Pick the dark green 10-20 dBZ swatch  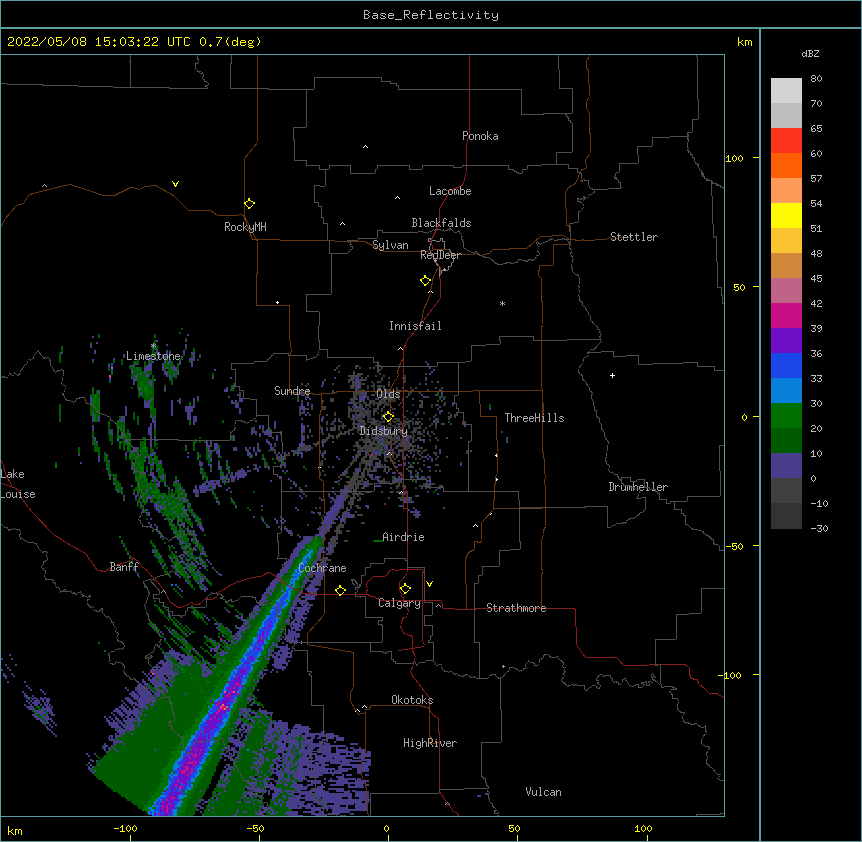pyautogui.click(x=786, y=441)
